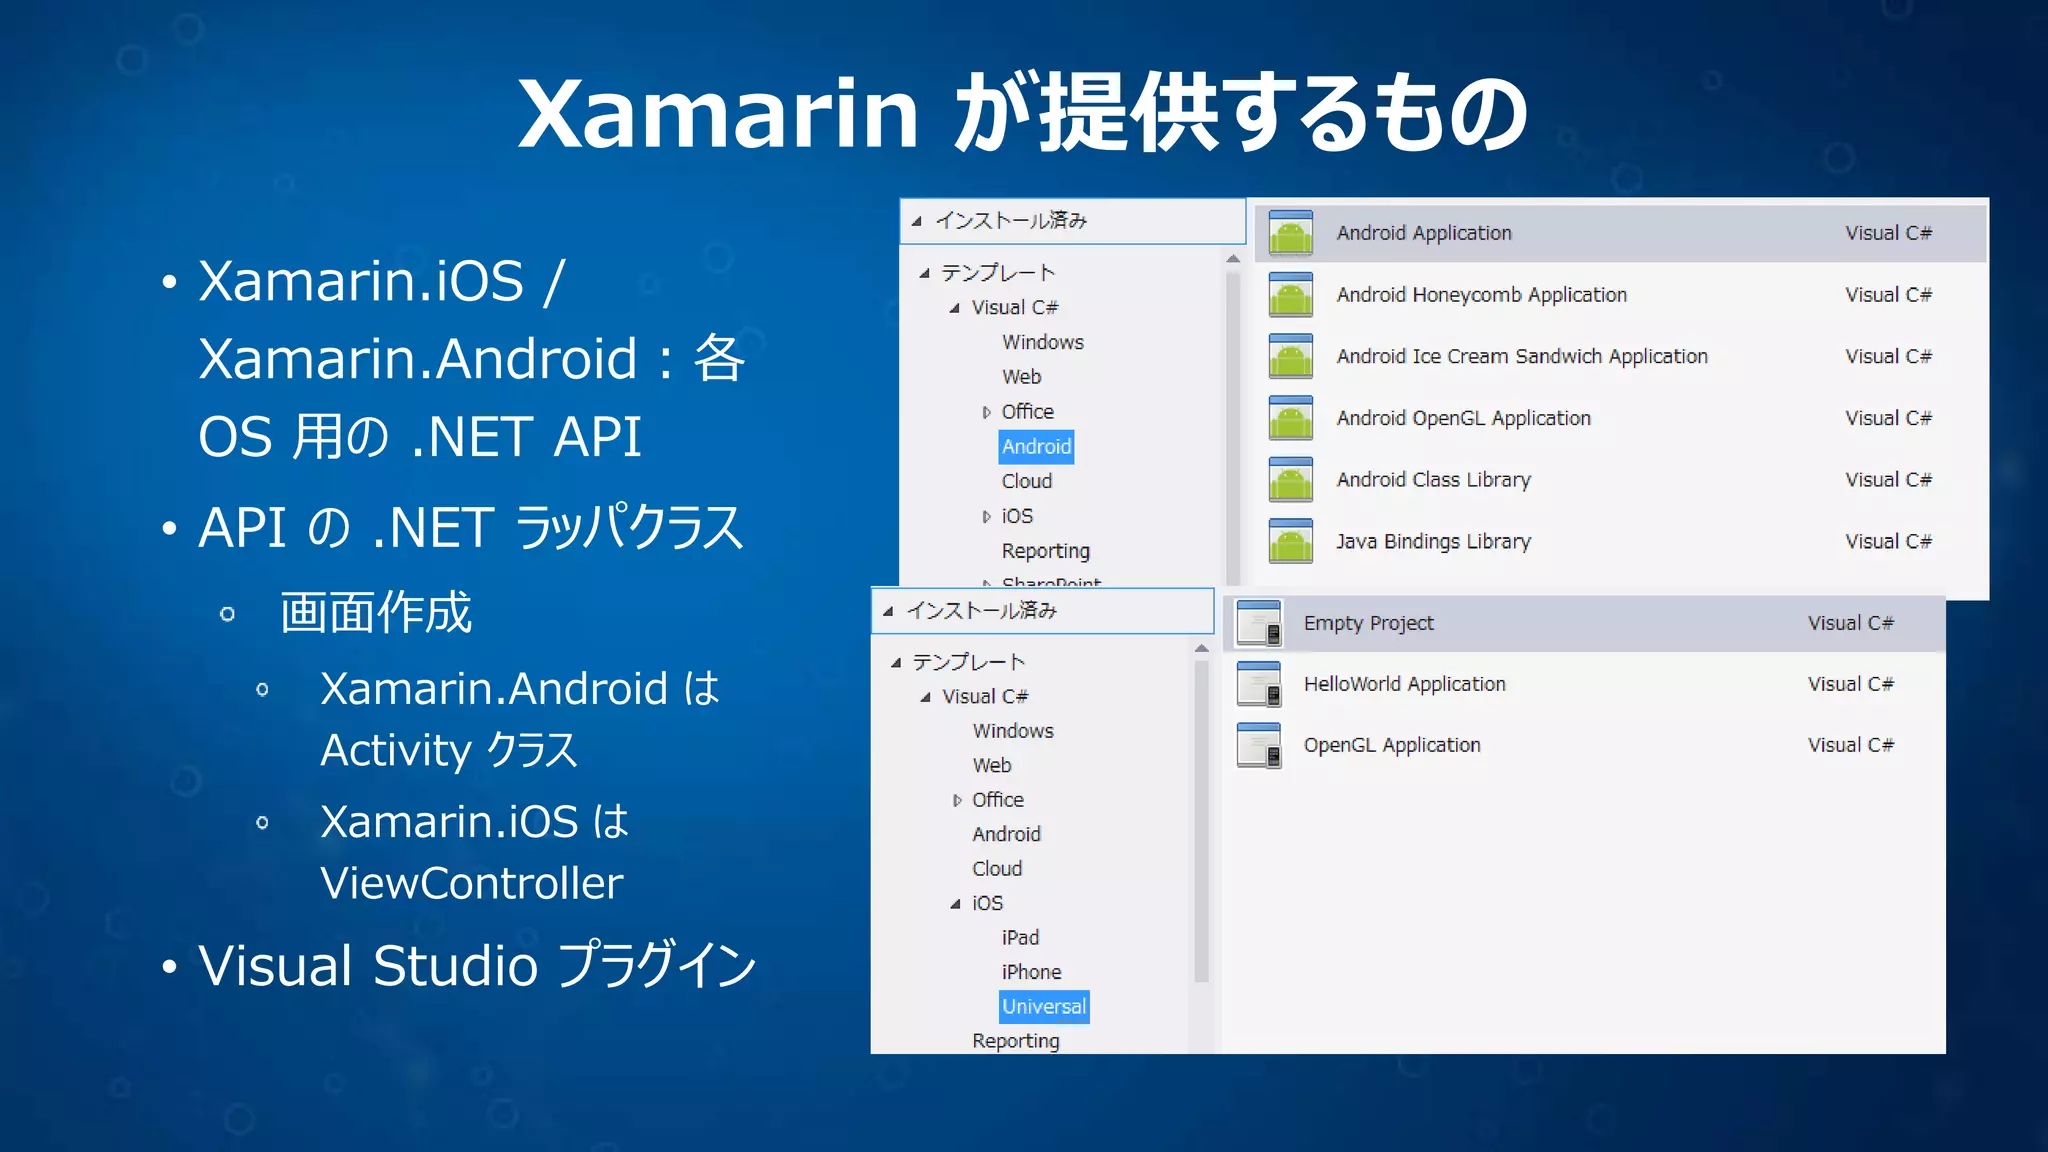Image resolution: width=2048 pixels, height=1152 pixels.
Task: Click the upper tree scrollbar up arrow
Action: point(1233,259)
